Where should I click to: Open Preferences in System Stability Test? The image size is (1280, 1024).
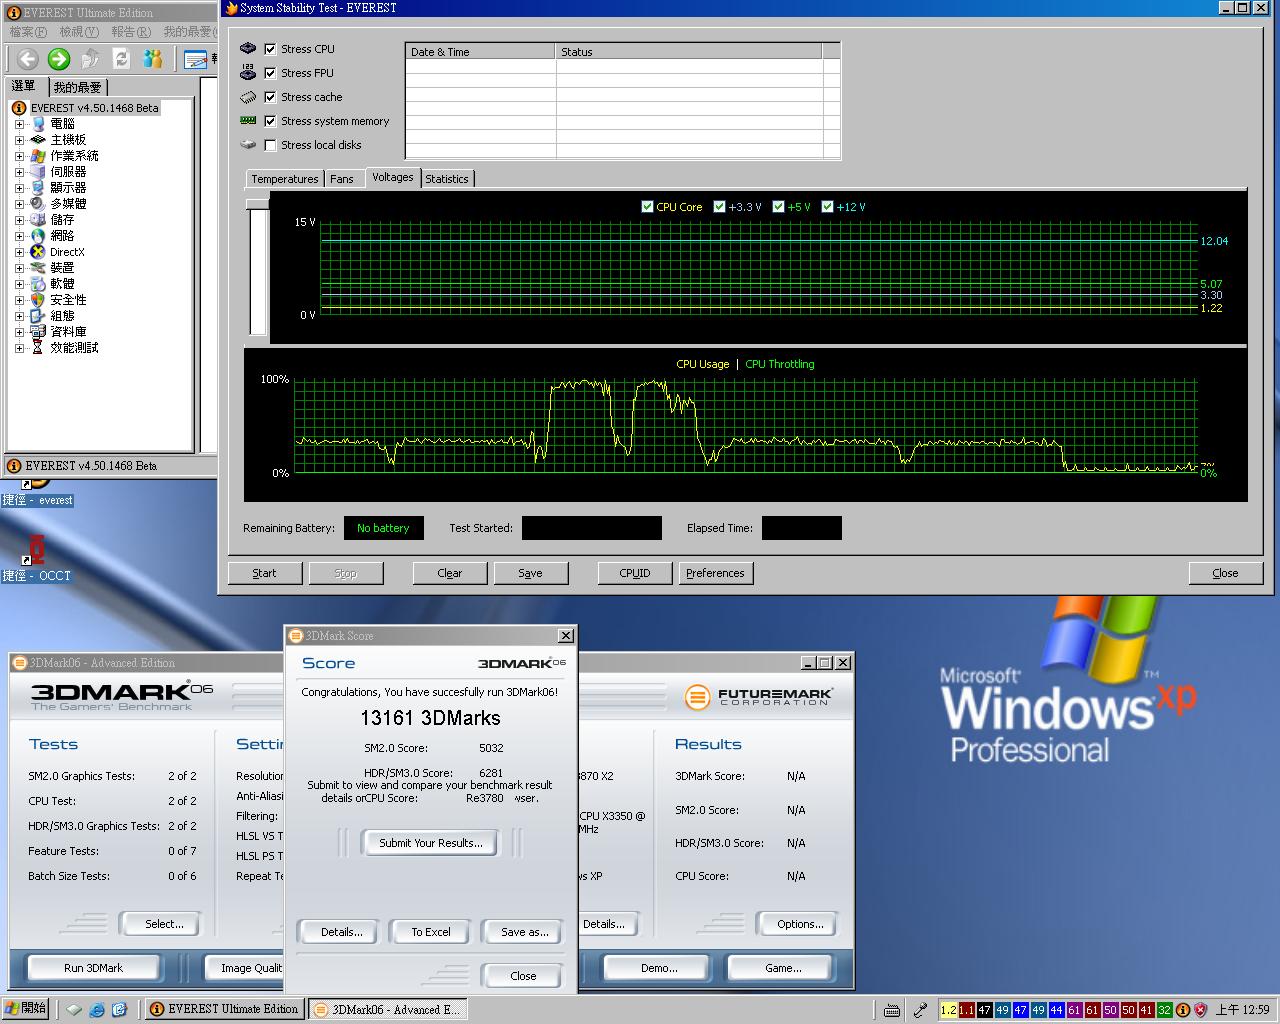(715, 573)
